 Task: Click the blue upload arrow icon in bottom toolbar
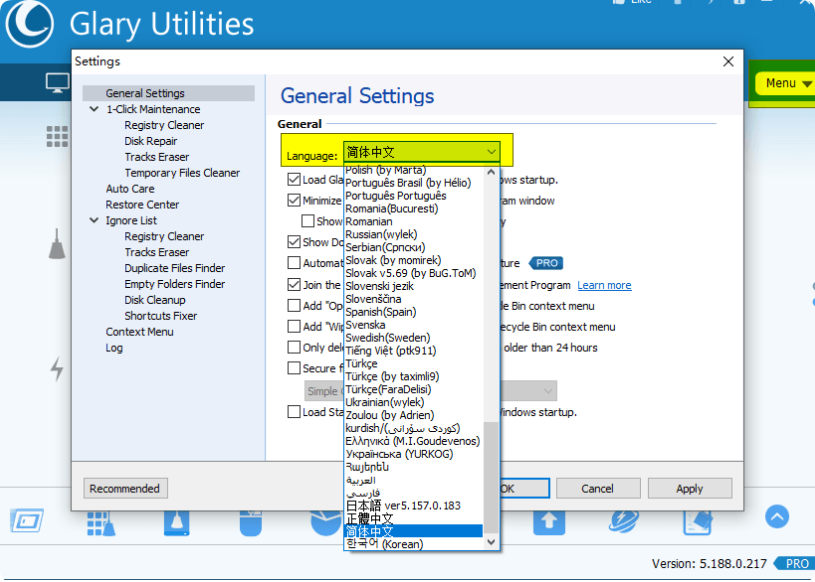(x=549, y=520)
